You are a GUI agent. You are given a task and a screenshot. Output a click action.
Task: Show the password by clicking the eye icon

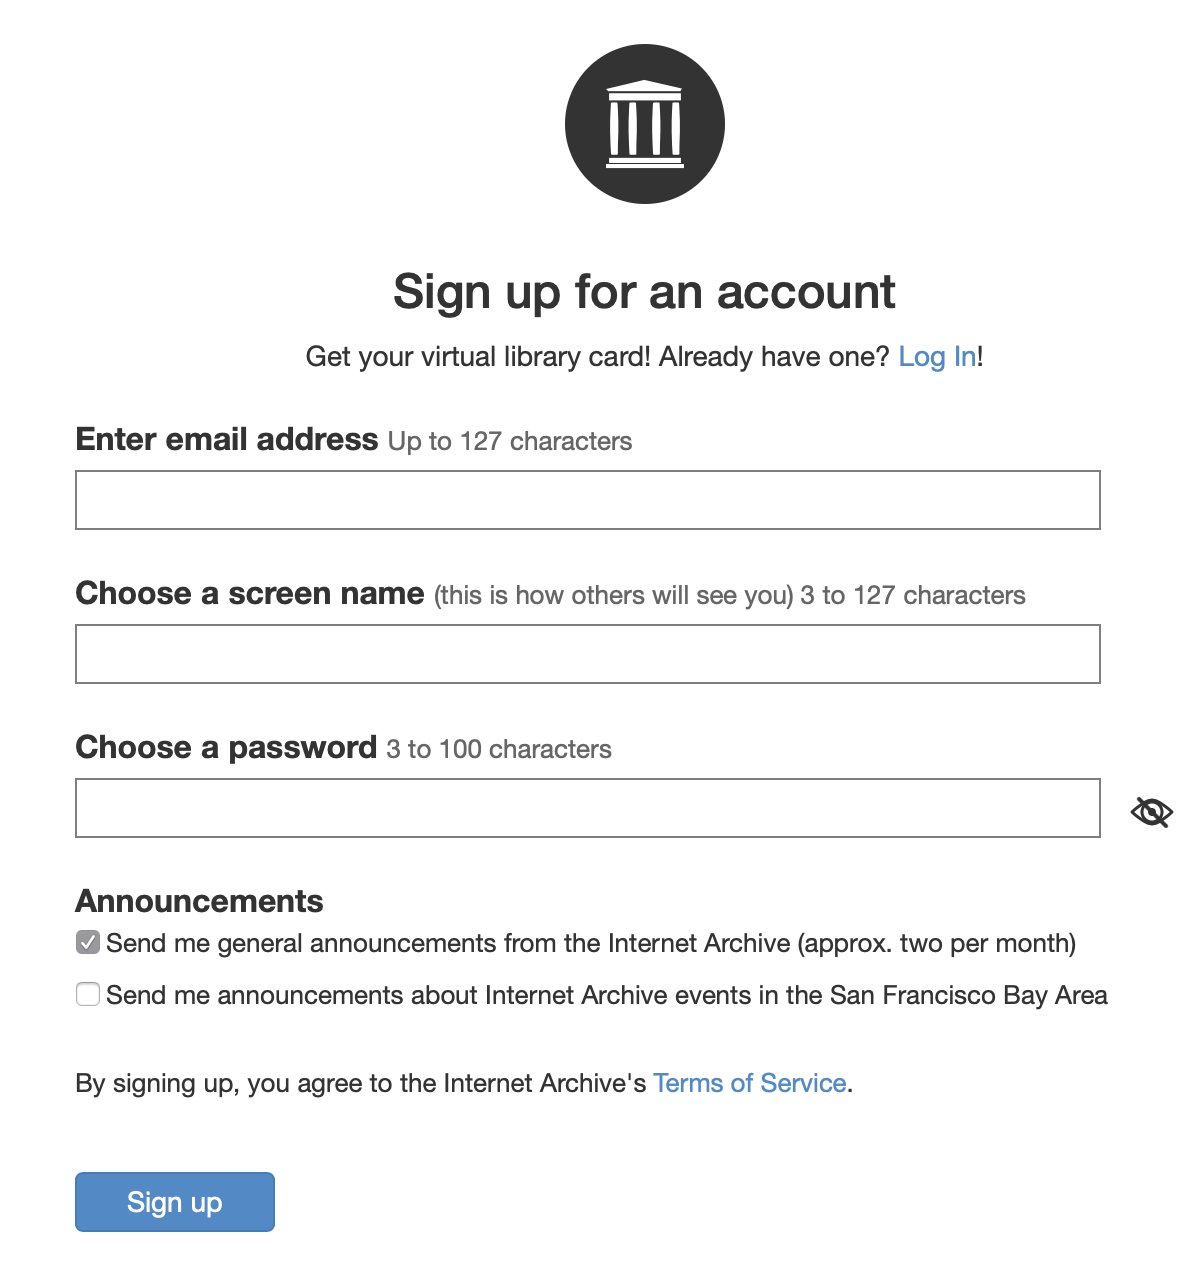click(x=1151, y=811)
